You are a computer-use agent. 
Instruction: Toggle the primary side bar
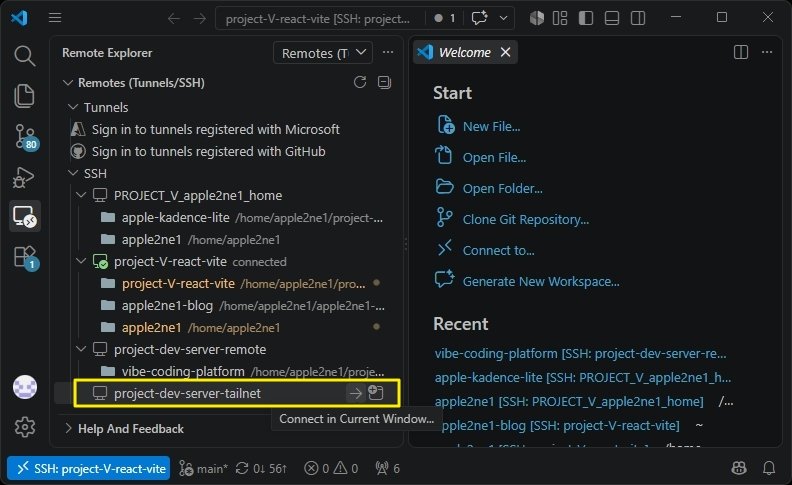[586, 18]
